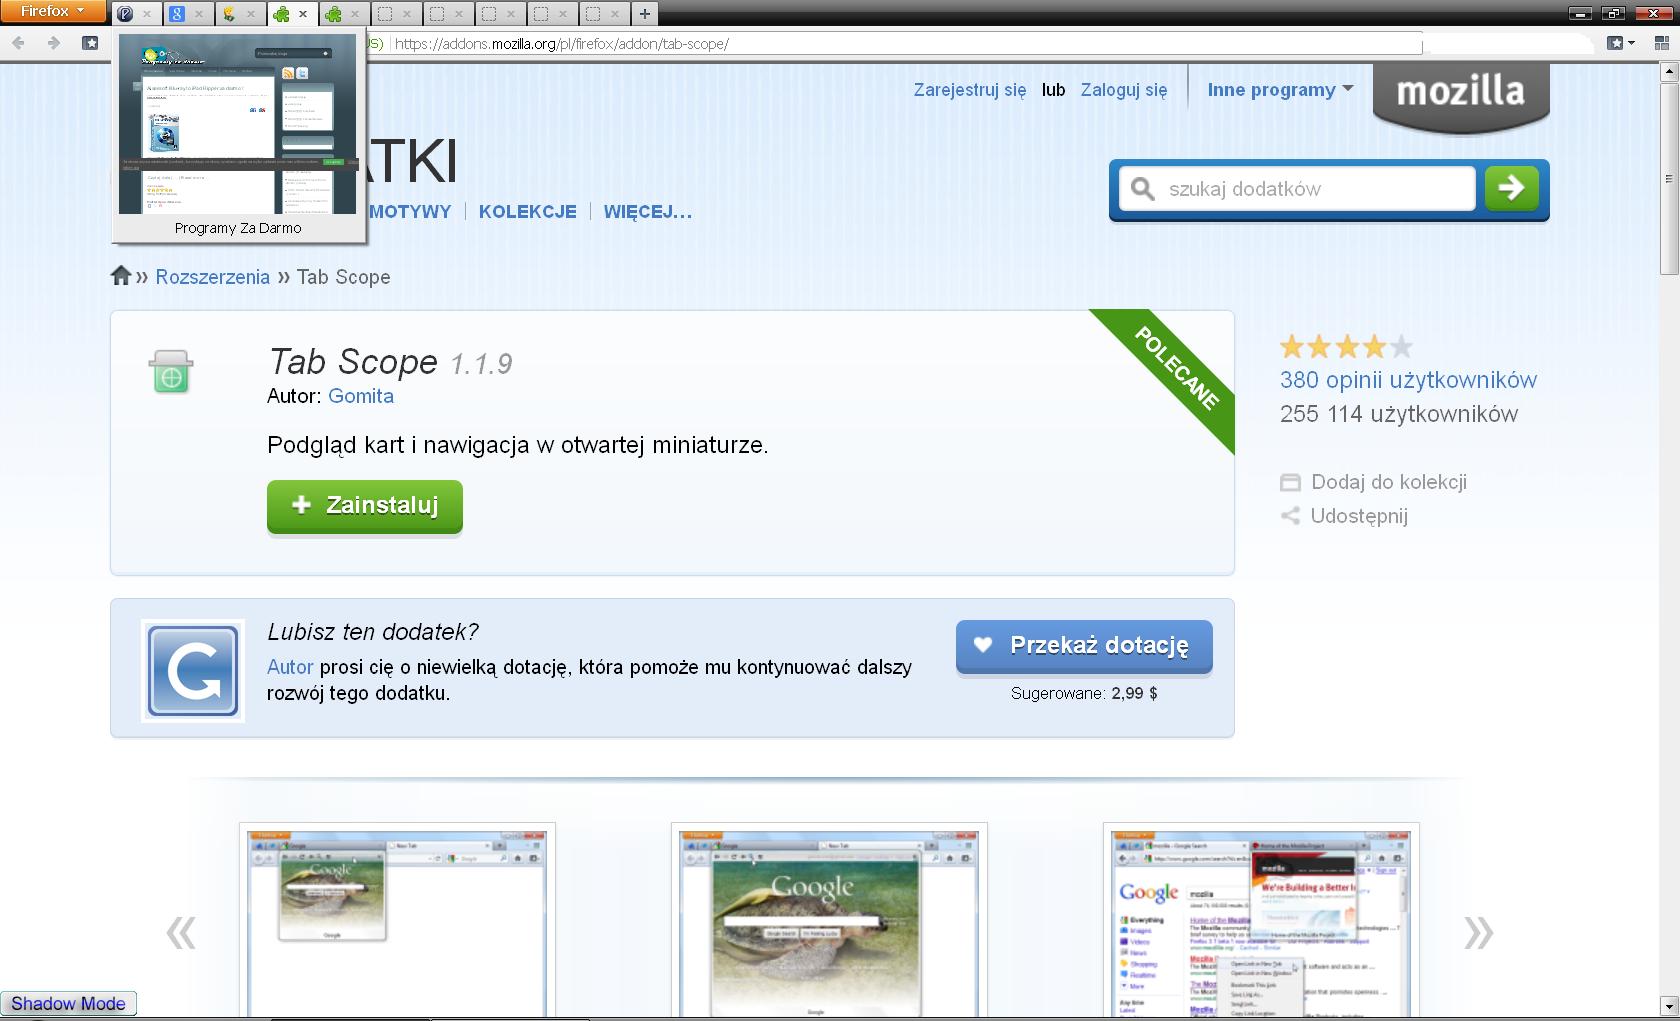Click Zaloguj się link
This screenshot has height=1021, width=1680.
click(x=1124, y=90)
